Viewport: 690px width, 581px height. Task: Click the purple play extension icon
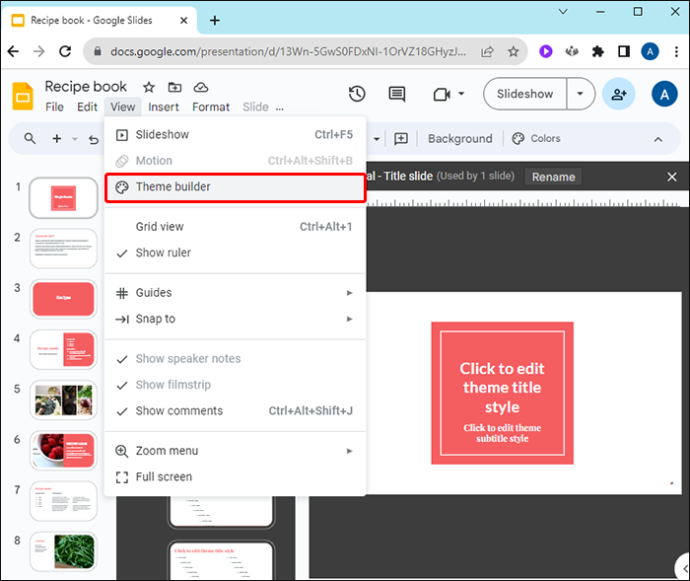[x=546, y=51]
